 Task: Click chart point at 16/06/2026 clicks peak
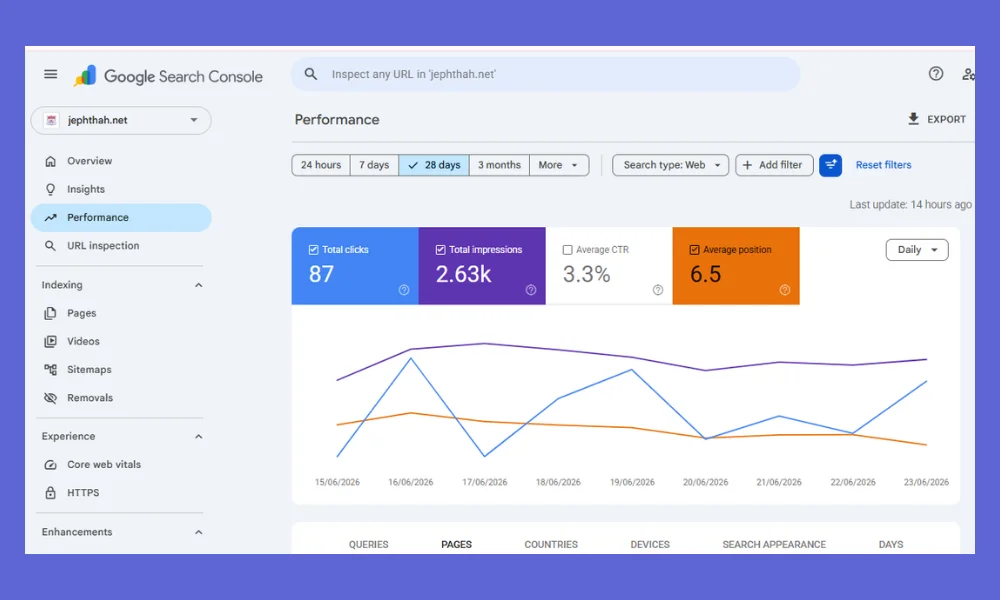click(x=411, y=358)
